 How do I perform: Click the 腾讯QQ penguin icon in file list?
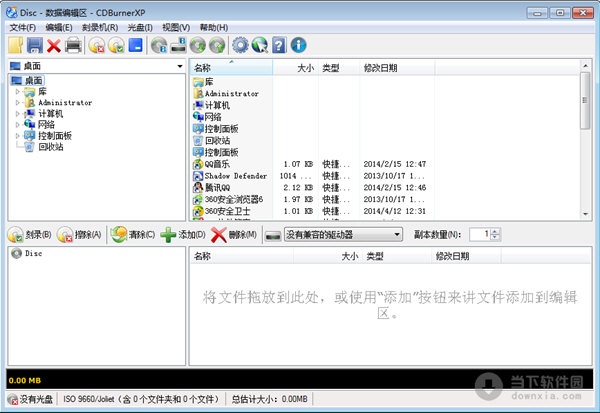click(197, 188)
